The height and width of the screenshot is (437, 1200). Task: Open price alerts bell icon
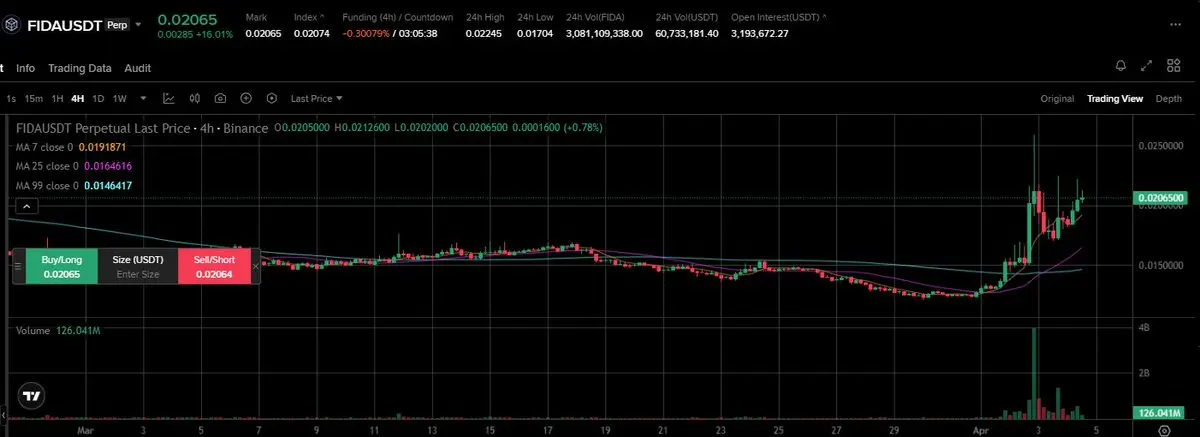click(1121, 66)
